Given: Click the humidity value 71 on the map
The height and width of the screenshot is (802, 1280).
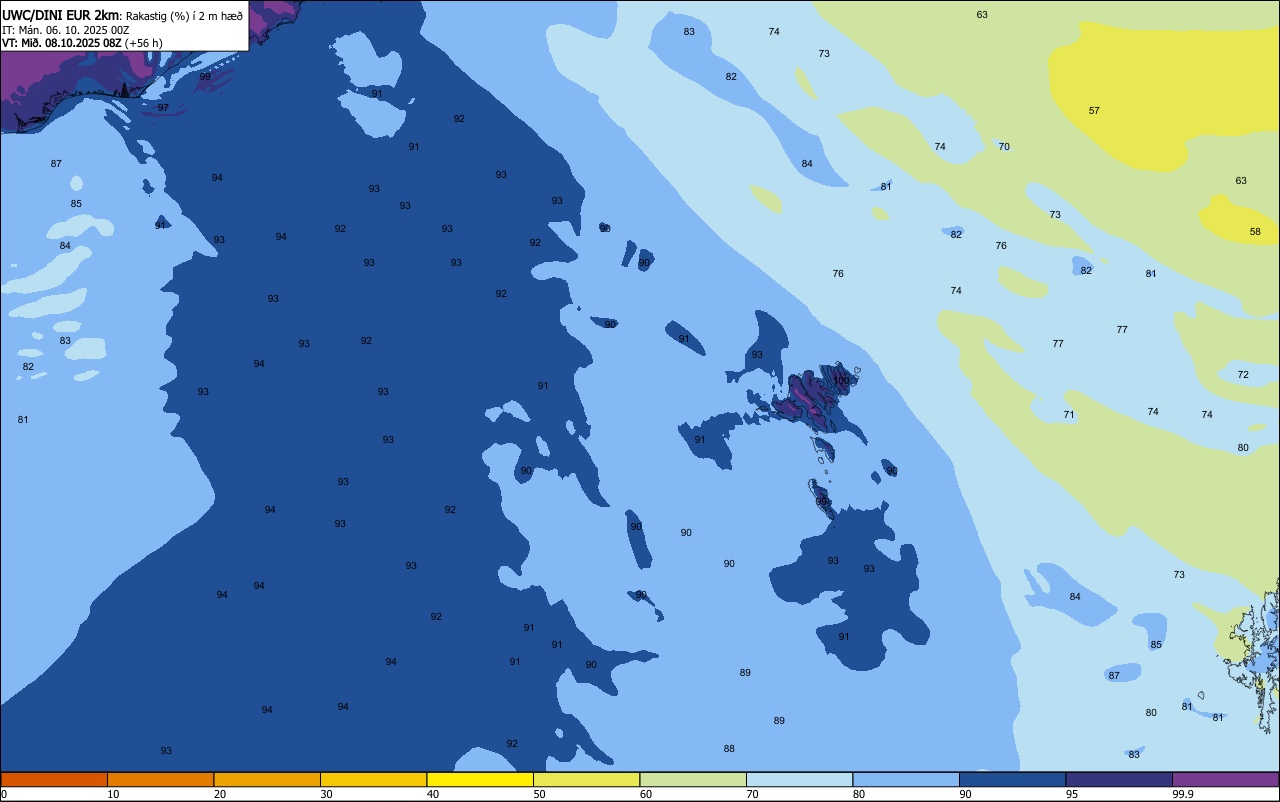Looking at the screenshot, I should coord(1069,415).
